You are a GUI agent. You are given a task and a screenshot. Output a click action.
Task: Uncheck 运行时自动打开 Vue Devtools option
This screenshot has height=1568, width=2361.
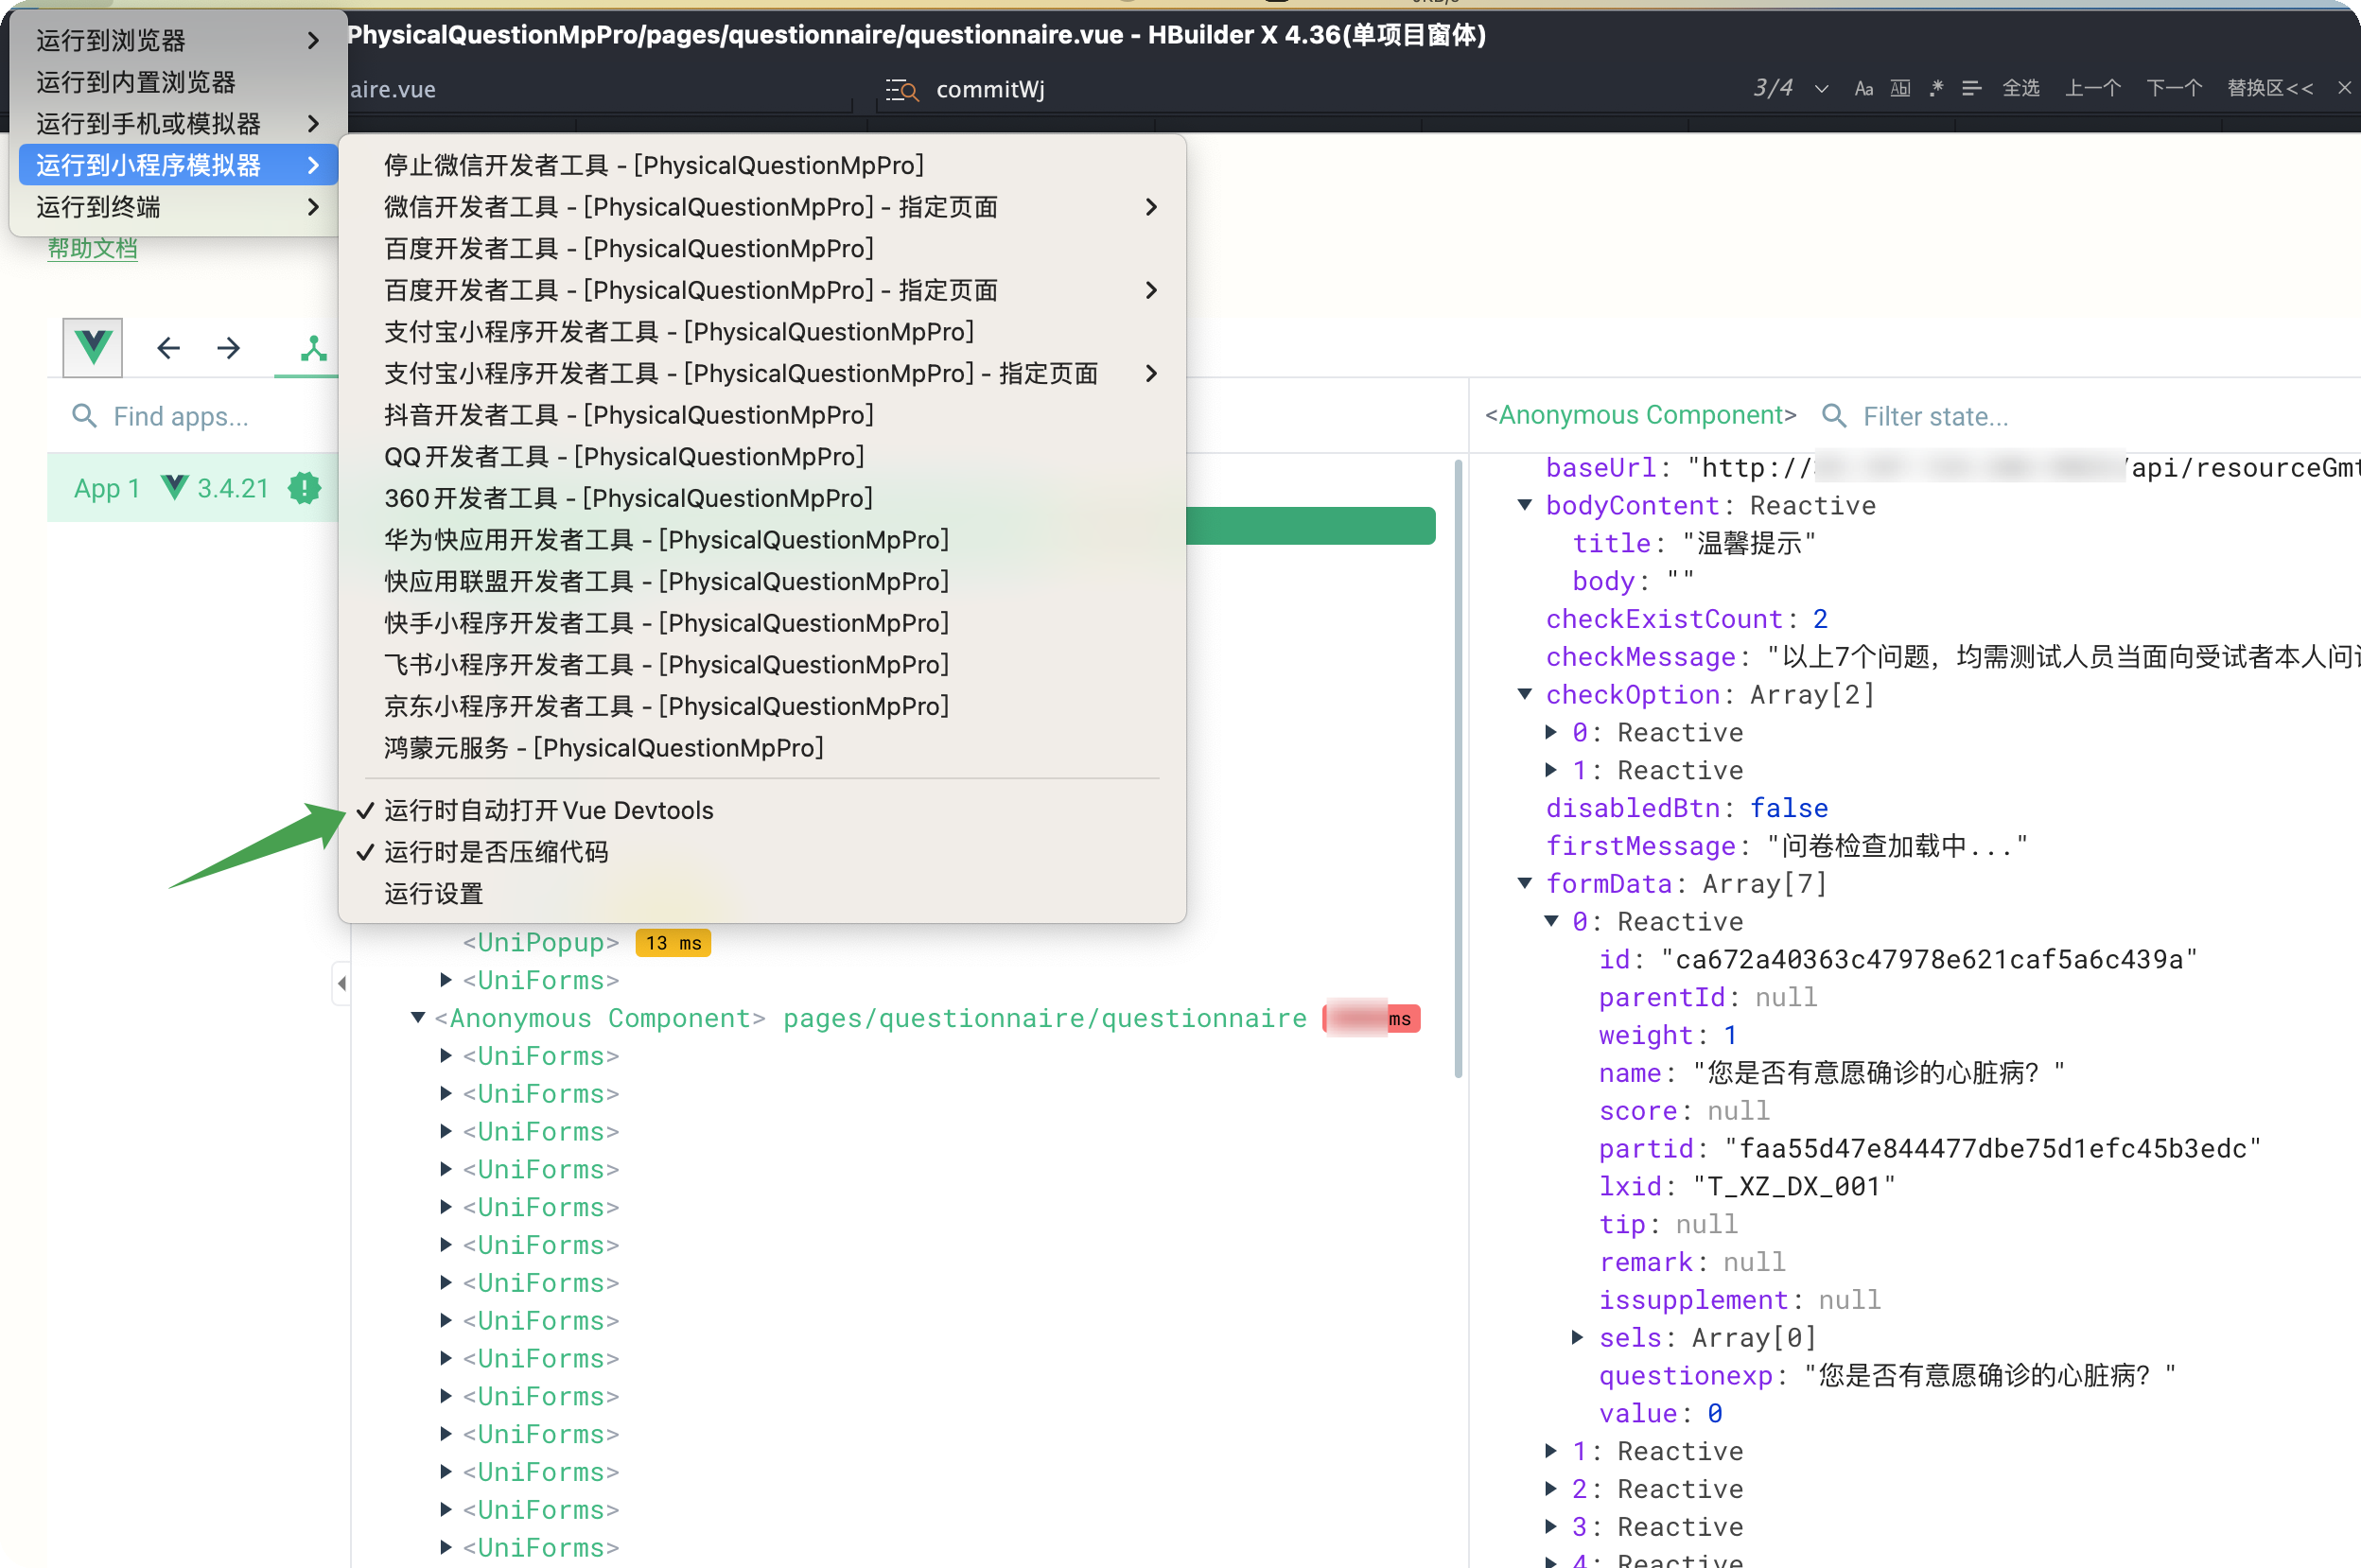coord(548,810)
